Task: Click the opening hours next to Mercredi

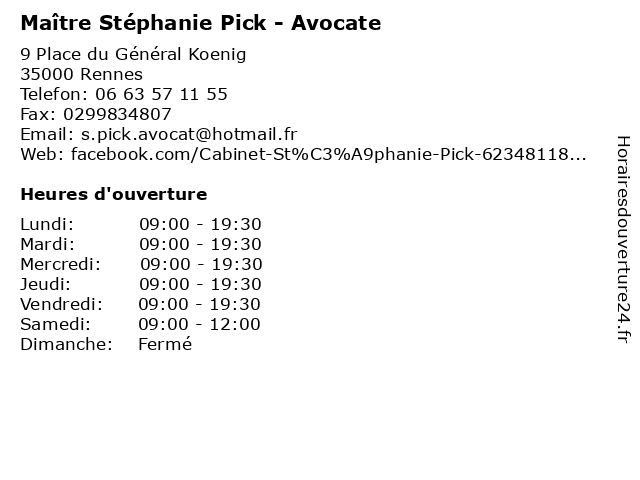Action: (x=201, y=264)
